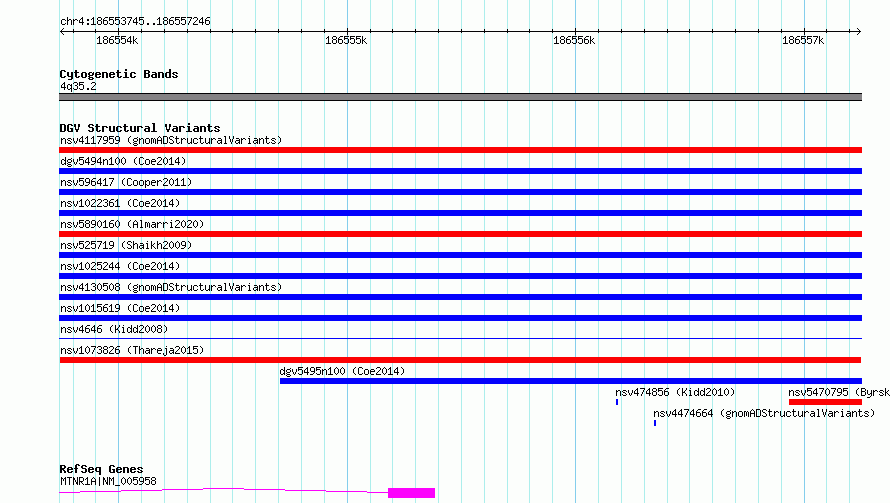Click the blue bar under nsv596417
This screenshot has width=890, height=503.
(x=460, y=192)
